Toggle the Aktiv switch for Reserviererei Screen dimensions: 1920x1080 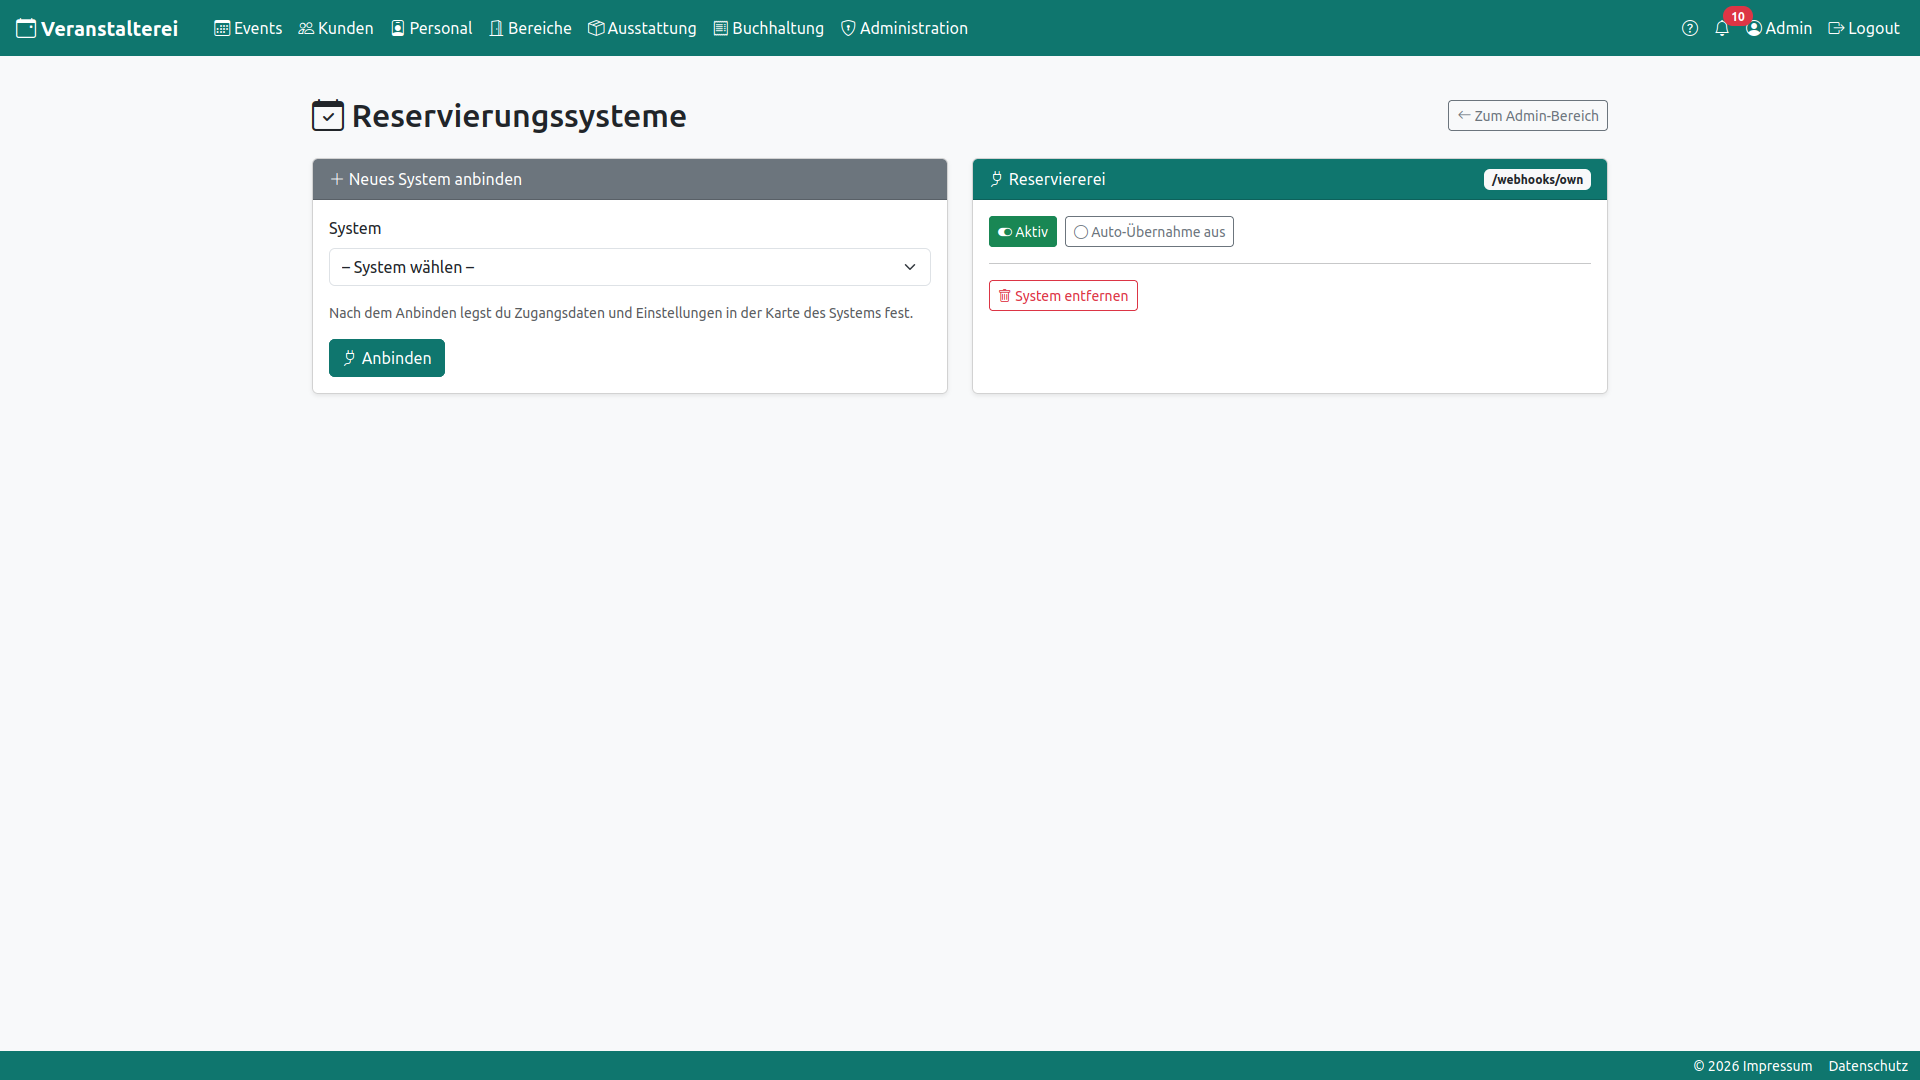tap(1022, 232)
